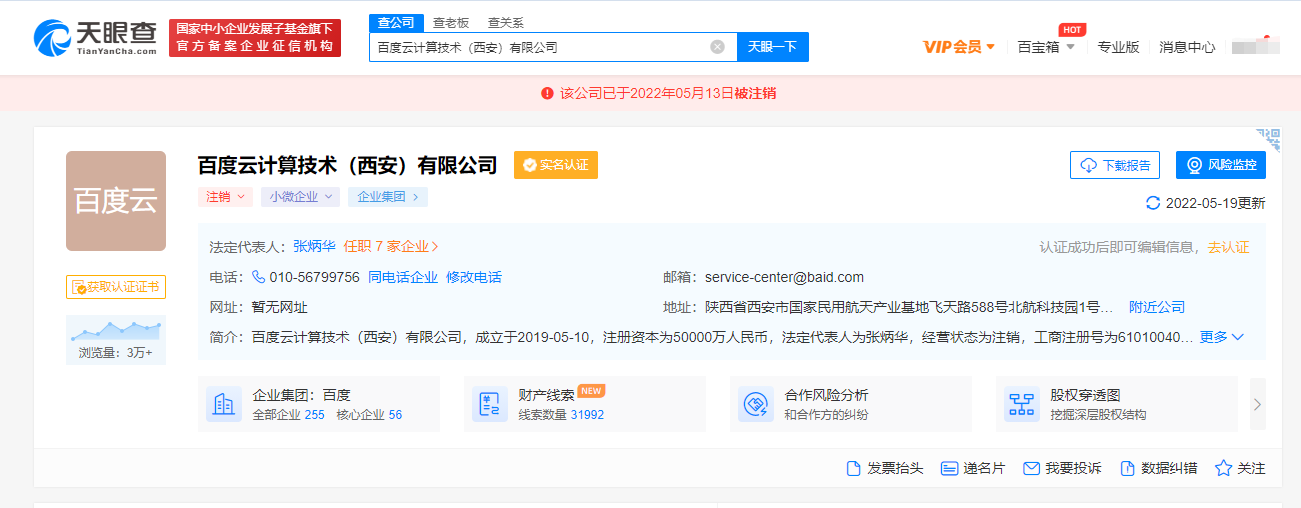Open the 专业版 link
Image resolution: width=1301 pixels, height=508 pixels.
(1118, 47)
